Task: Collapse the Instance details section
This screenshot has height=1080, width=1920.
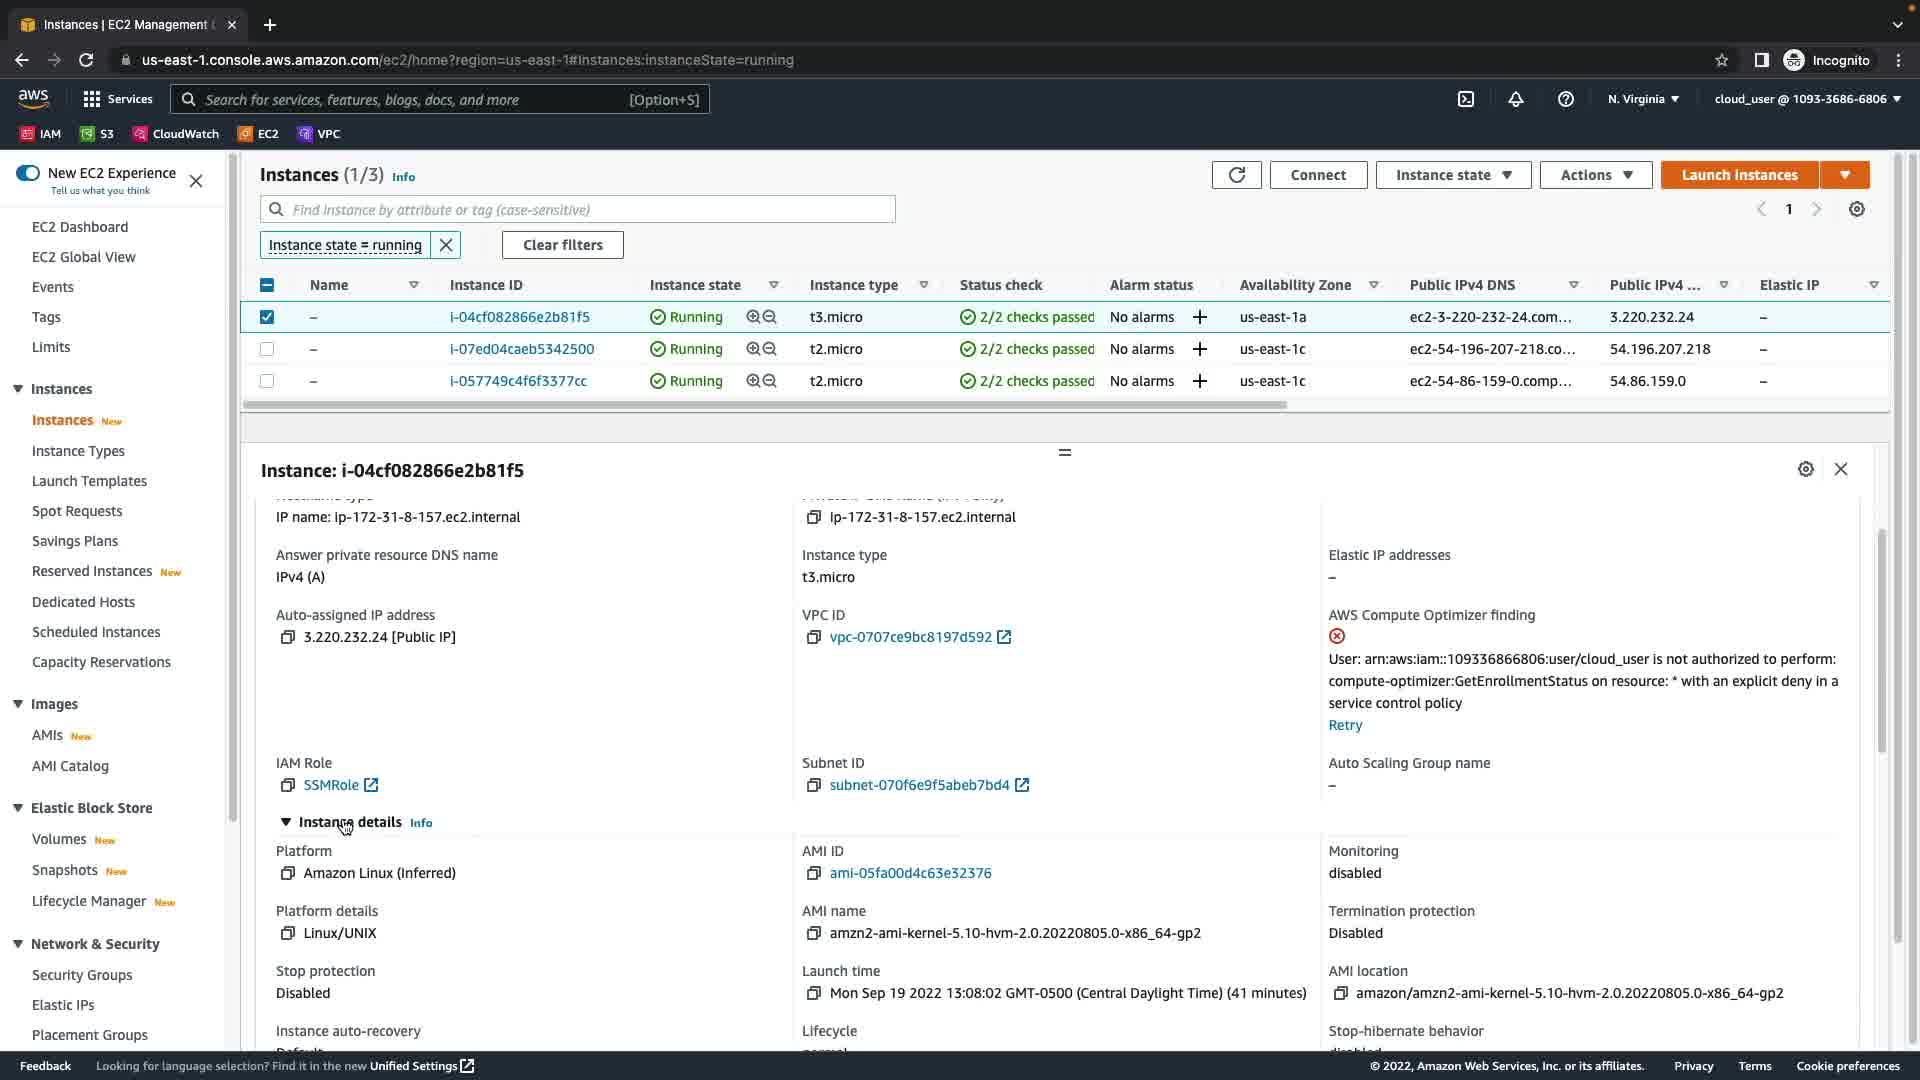Action: coord(286,822)
